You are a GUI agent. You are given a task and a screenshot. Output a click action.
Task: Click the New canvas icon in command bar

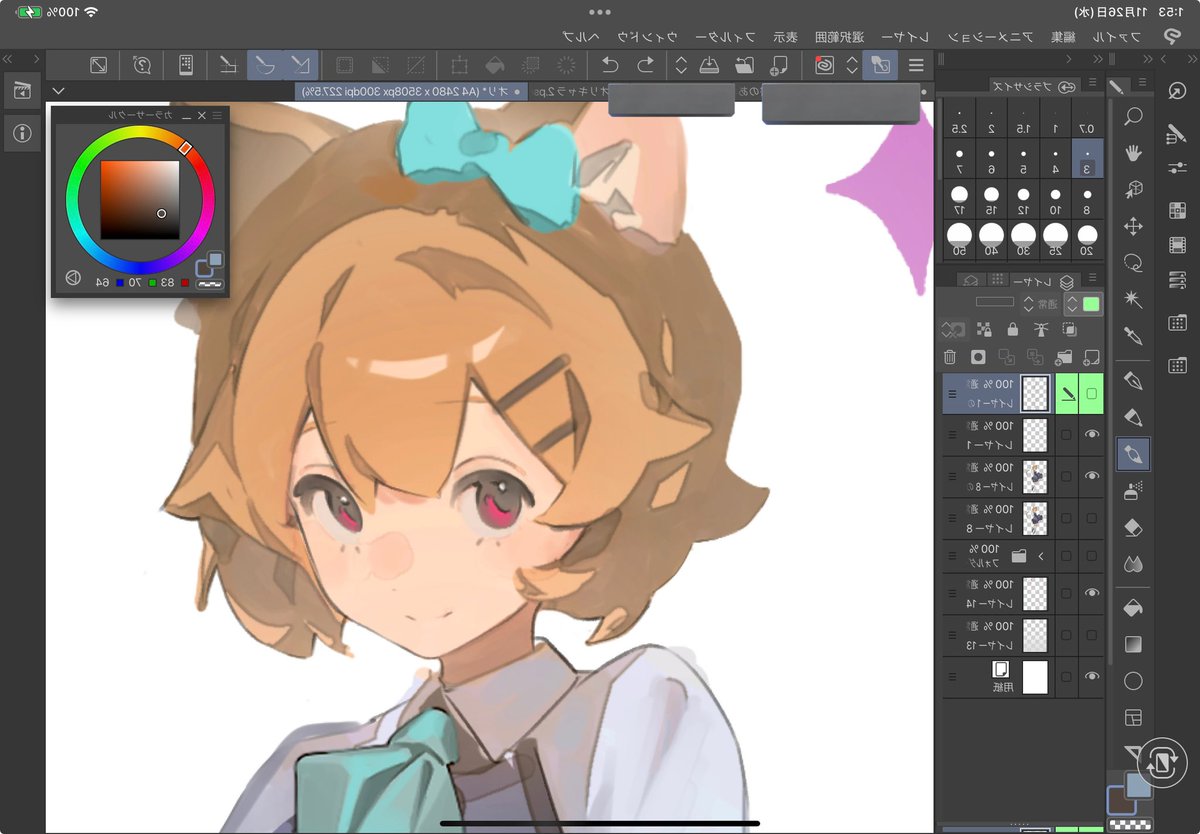click(x=779, y=66)
